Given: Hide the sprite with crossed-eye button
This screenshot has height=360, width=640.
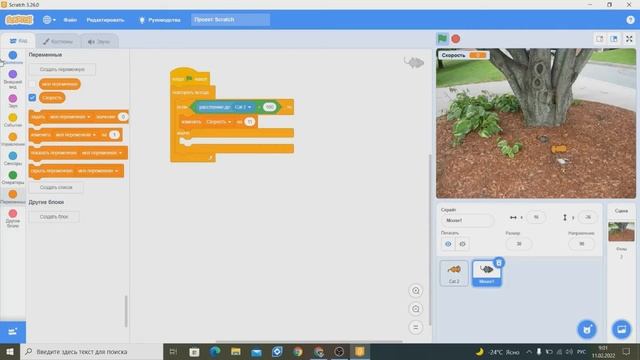Looking at the screenshot, I should click(x=462, y=244).
